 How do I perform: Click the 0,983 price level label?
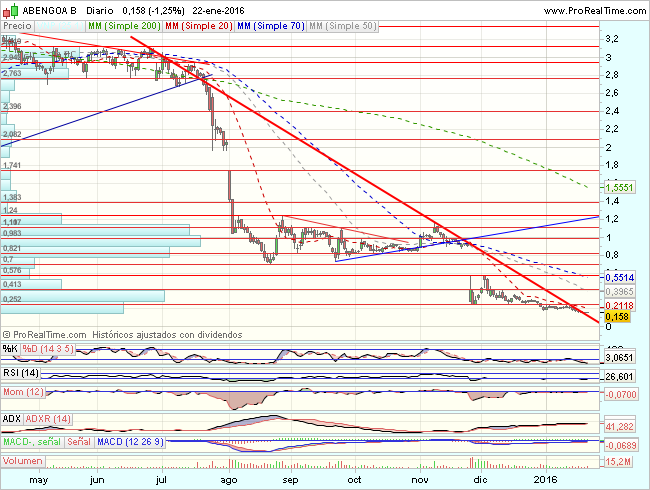pos(12,233)
